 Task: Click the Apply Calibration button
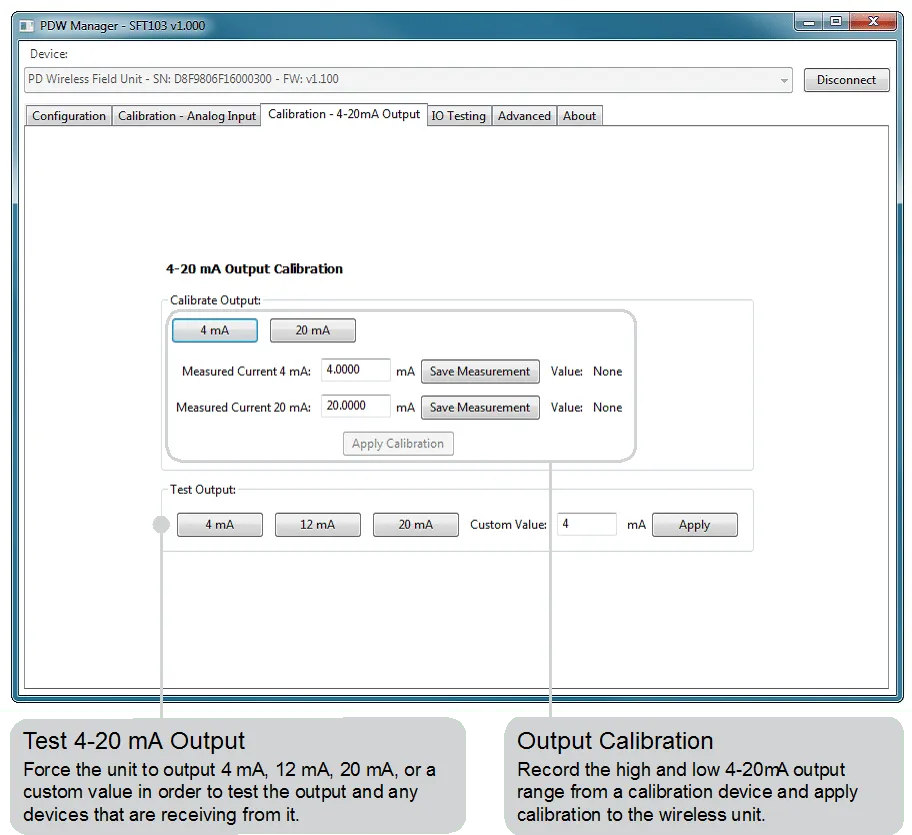tap(398, 444)
